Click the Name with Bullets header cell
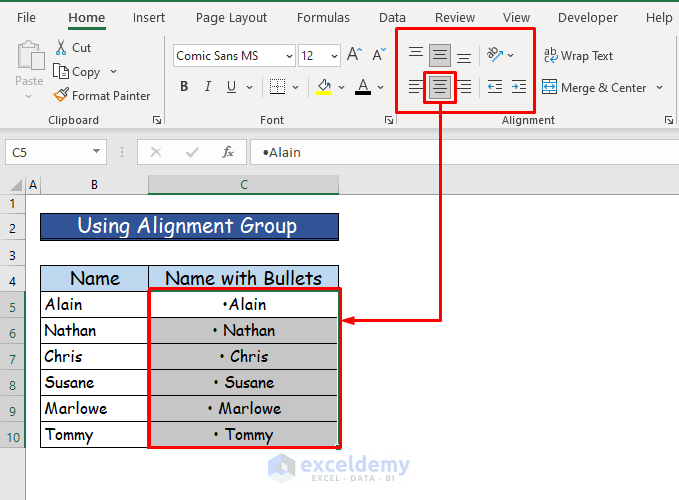This screenshot has height=500, width=679. point(243,278)
